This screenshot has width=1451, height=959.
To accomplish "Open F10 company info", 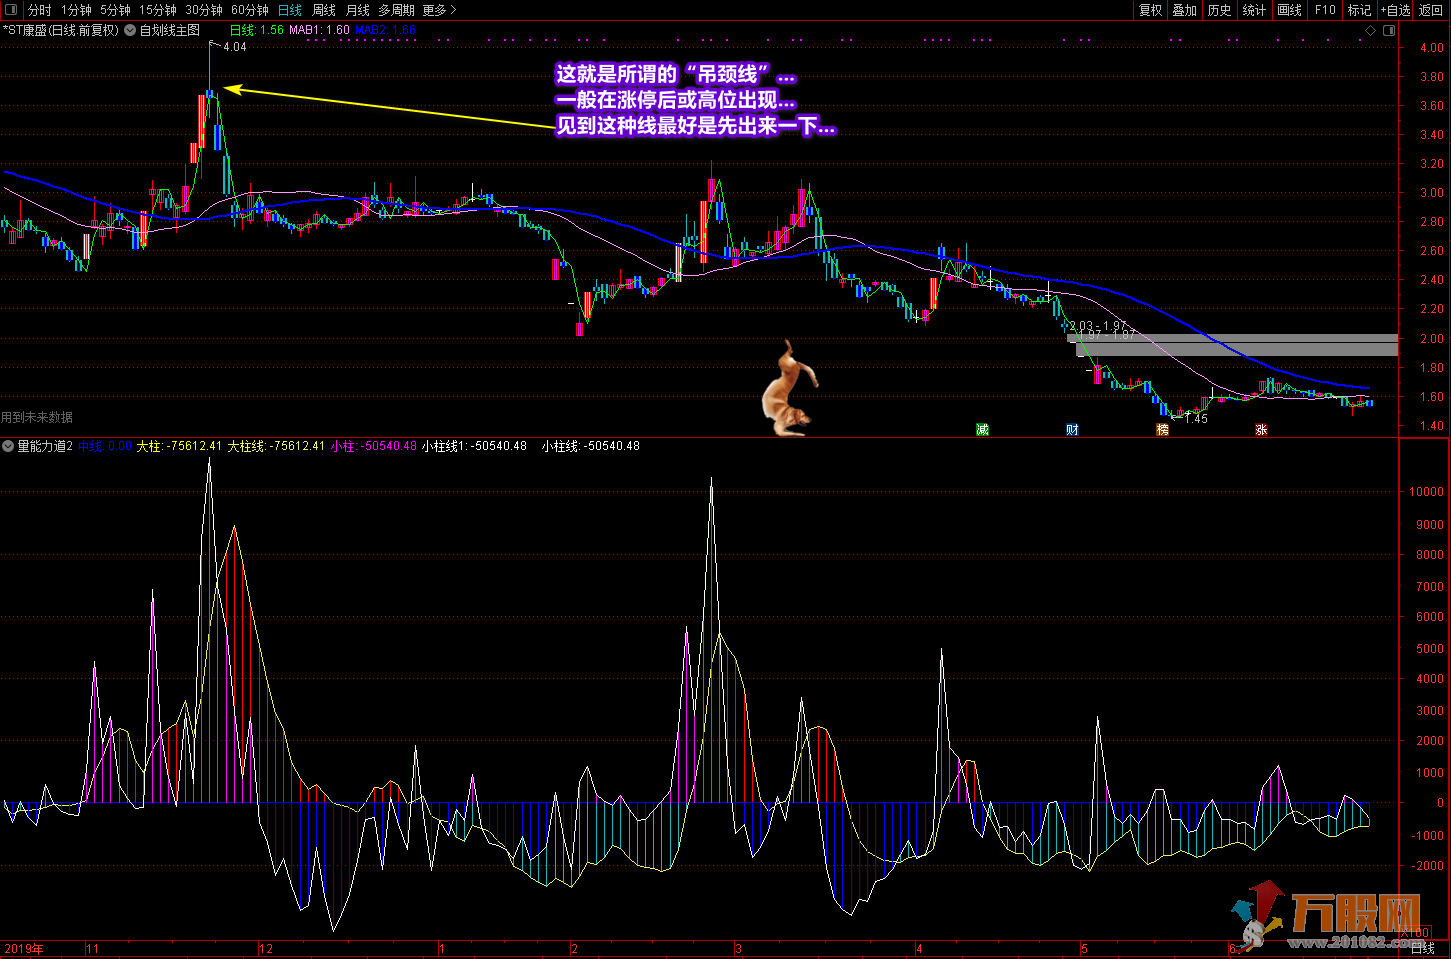I will (x=1325, y=10).
